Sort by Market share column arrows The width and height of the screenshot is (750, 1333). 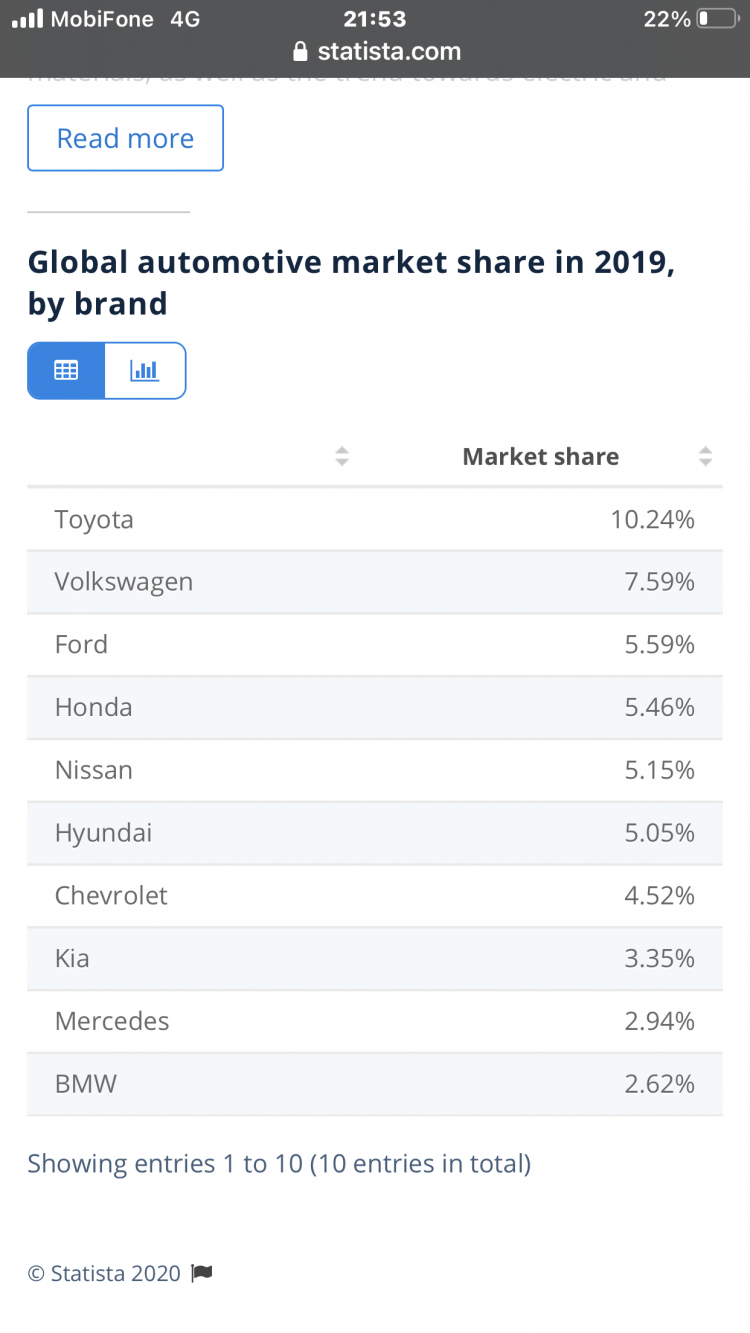click(x=705, y=457)
